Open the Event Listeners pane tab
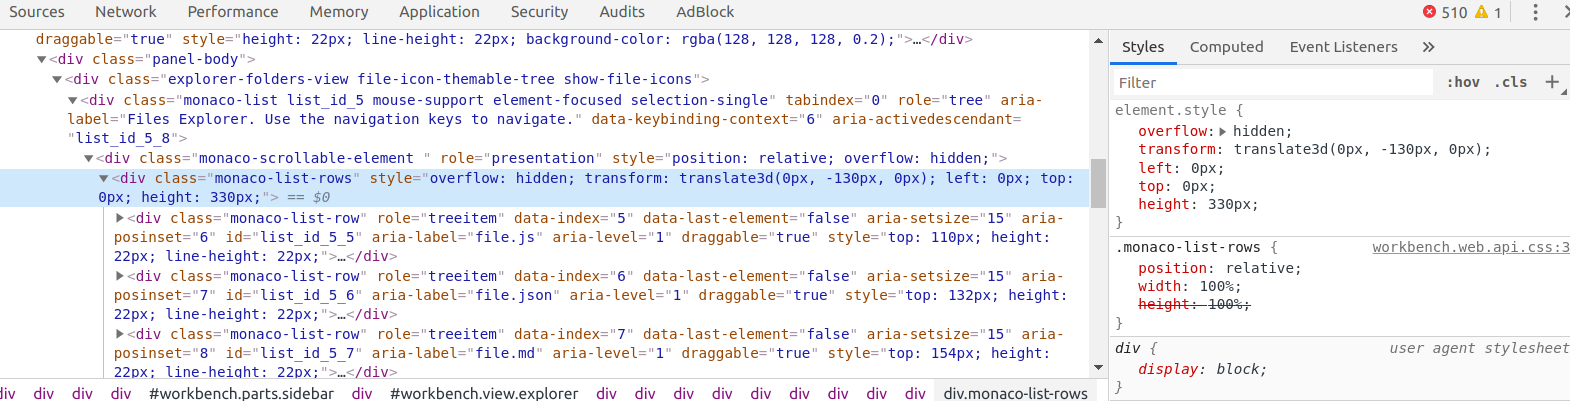1570x401 pixels. click(x=1343, y=47)
